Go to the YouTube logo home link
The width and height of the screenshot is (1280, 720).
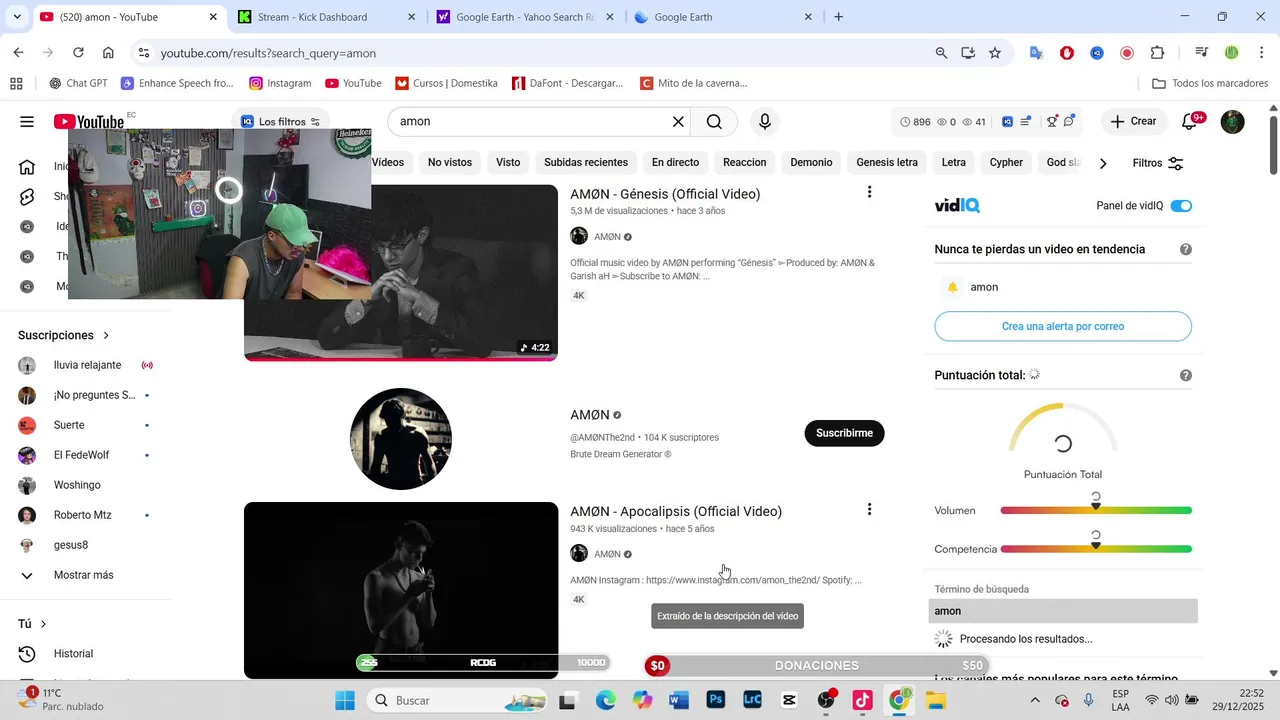pos(89,122)
